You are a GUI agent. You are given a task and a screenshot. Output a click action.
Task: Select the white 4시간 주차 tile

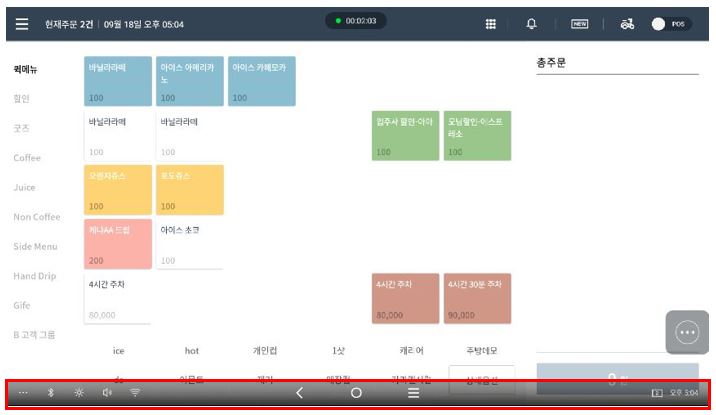coord(118,299)
